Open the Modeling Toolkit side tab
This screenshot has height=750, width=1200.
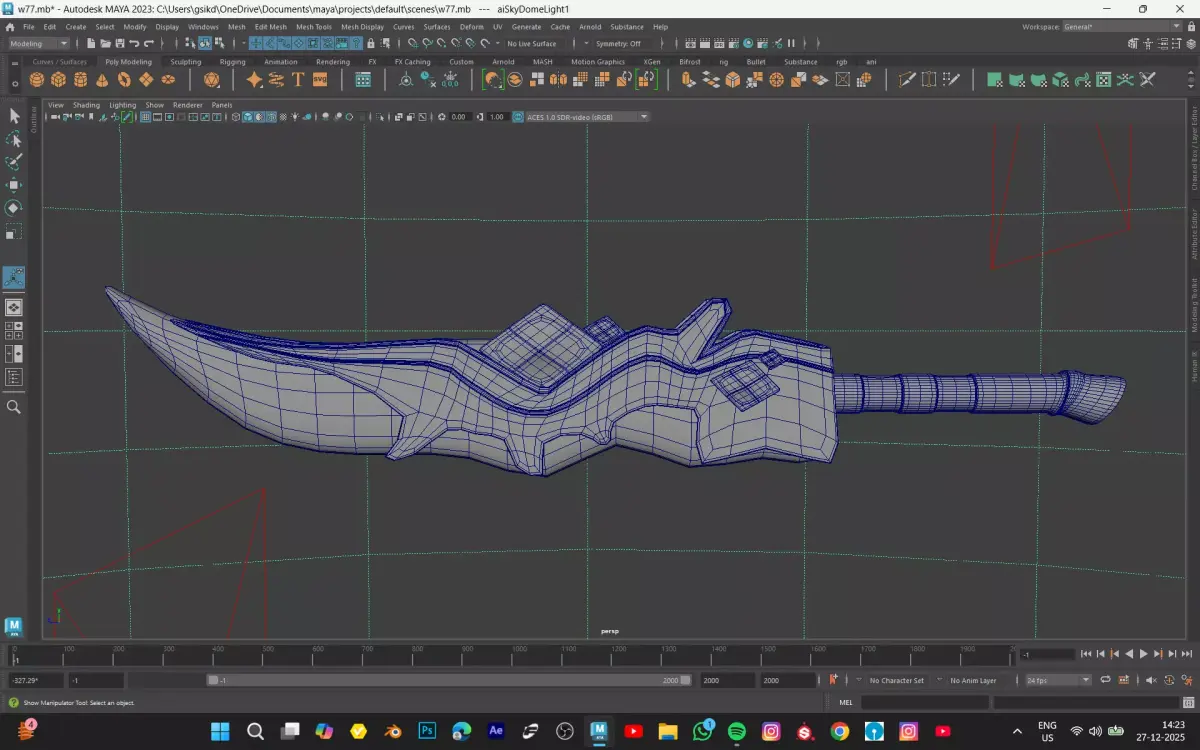1194,305
